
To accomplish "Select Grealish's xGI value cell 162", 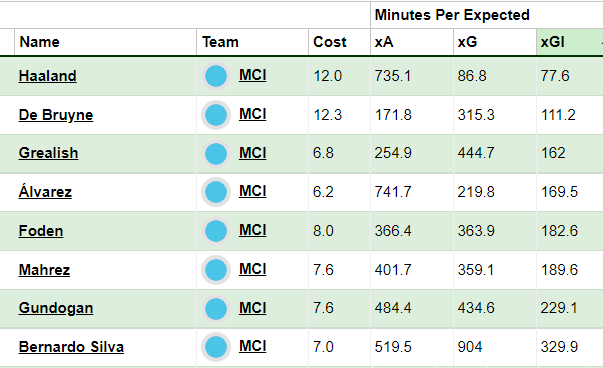I will [x=570, y=153].
